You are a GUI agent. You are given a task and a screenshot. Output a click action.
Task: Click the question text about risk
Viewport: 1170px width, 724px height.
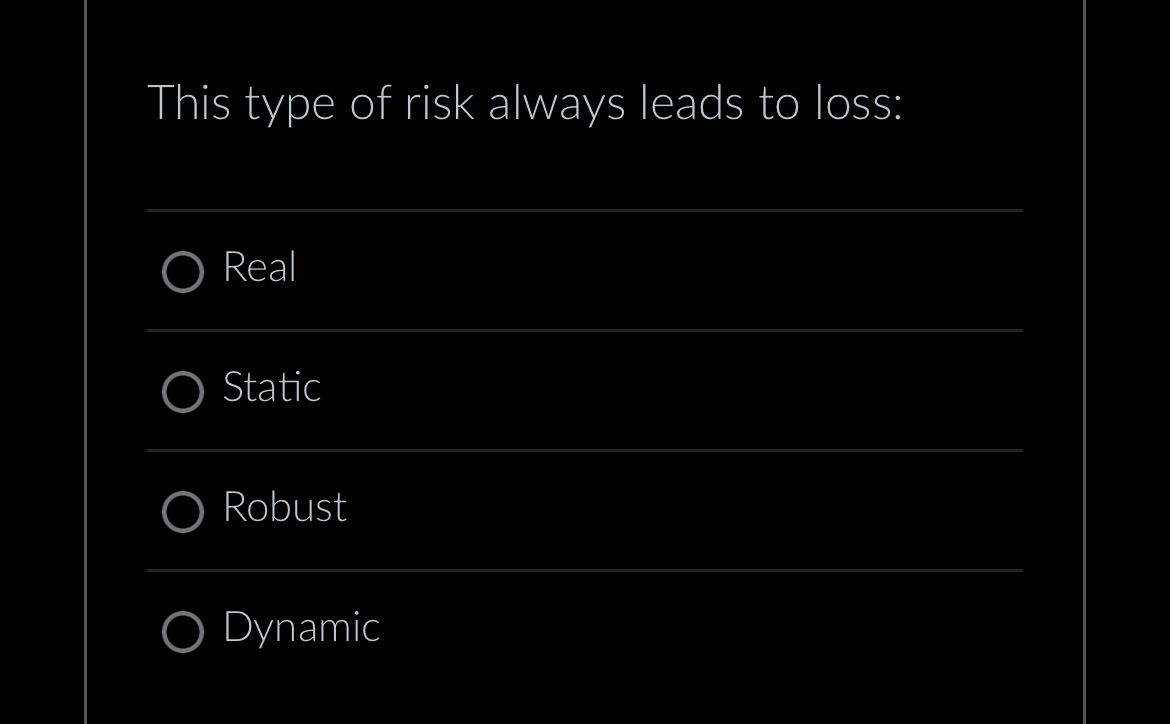coord(525,102)
